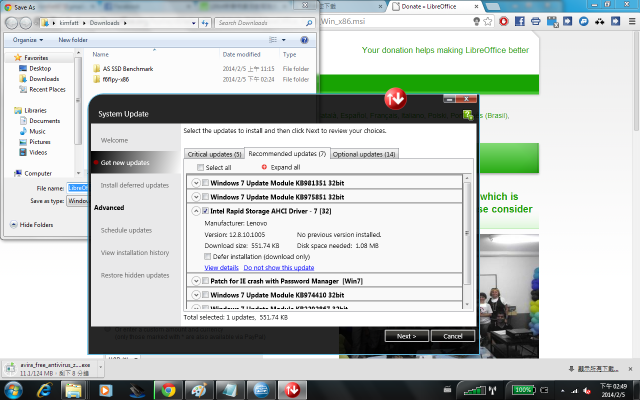Click the Facebook extension icon in Chrome
The image size is (640, 400).
tap(520, 21)
